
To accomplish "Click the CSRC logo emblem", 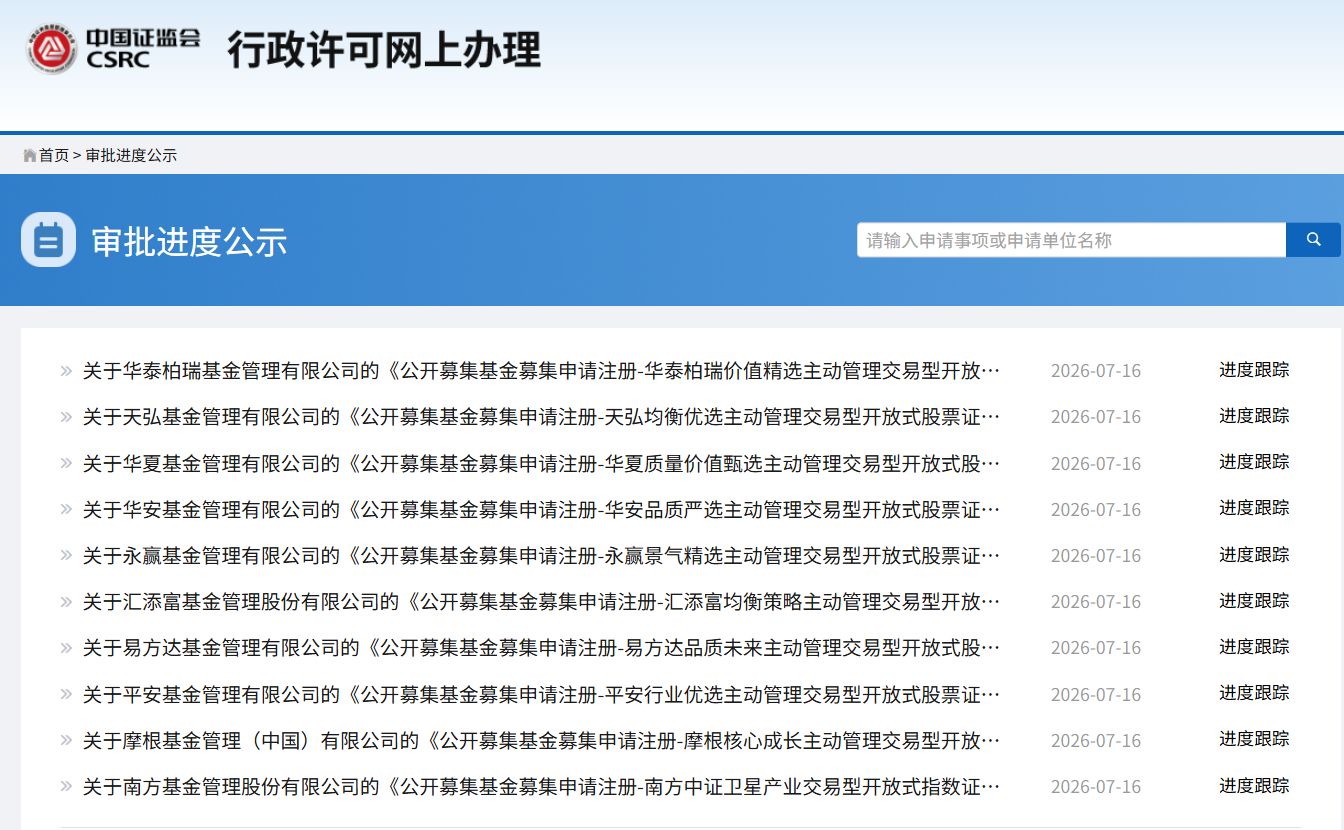I will pos(52,48).
